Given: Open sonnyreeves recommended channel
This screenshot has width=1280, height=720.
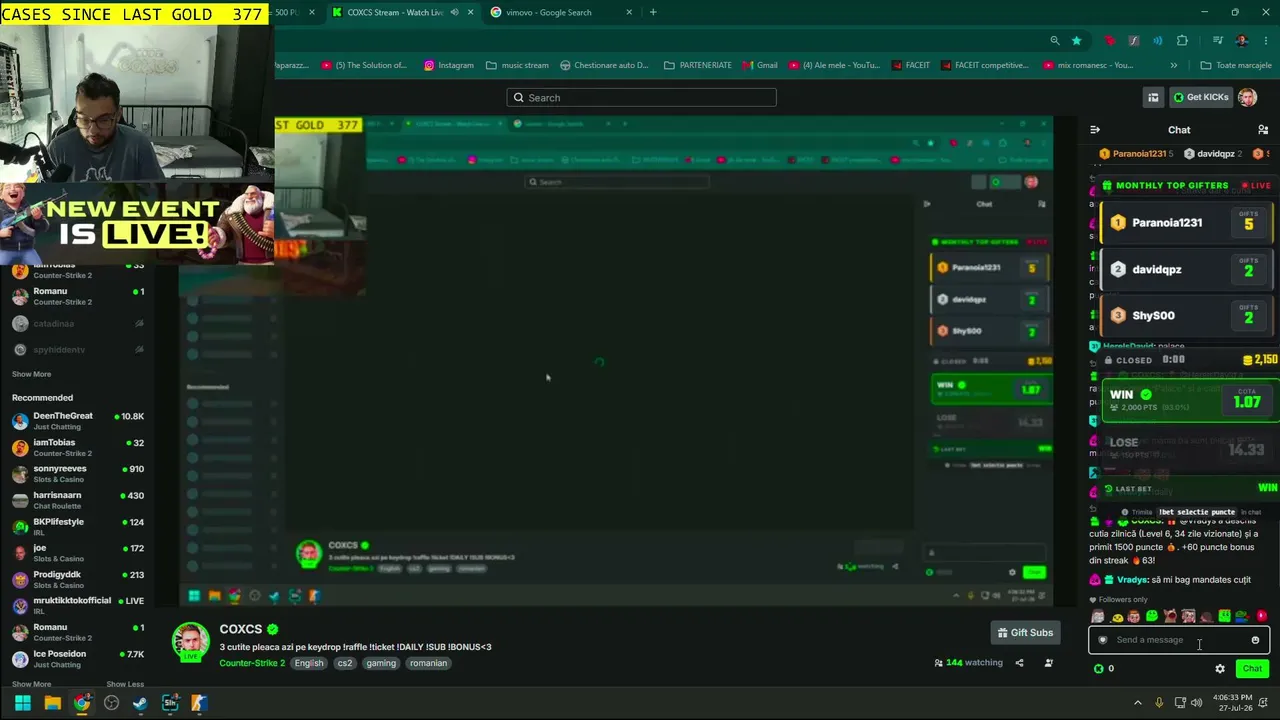Looking at the screenshot, I should click(78, 473).
